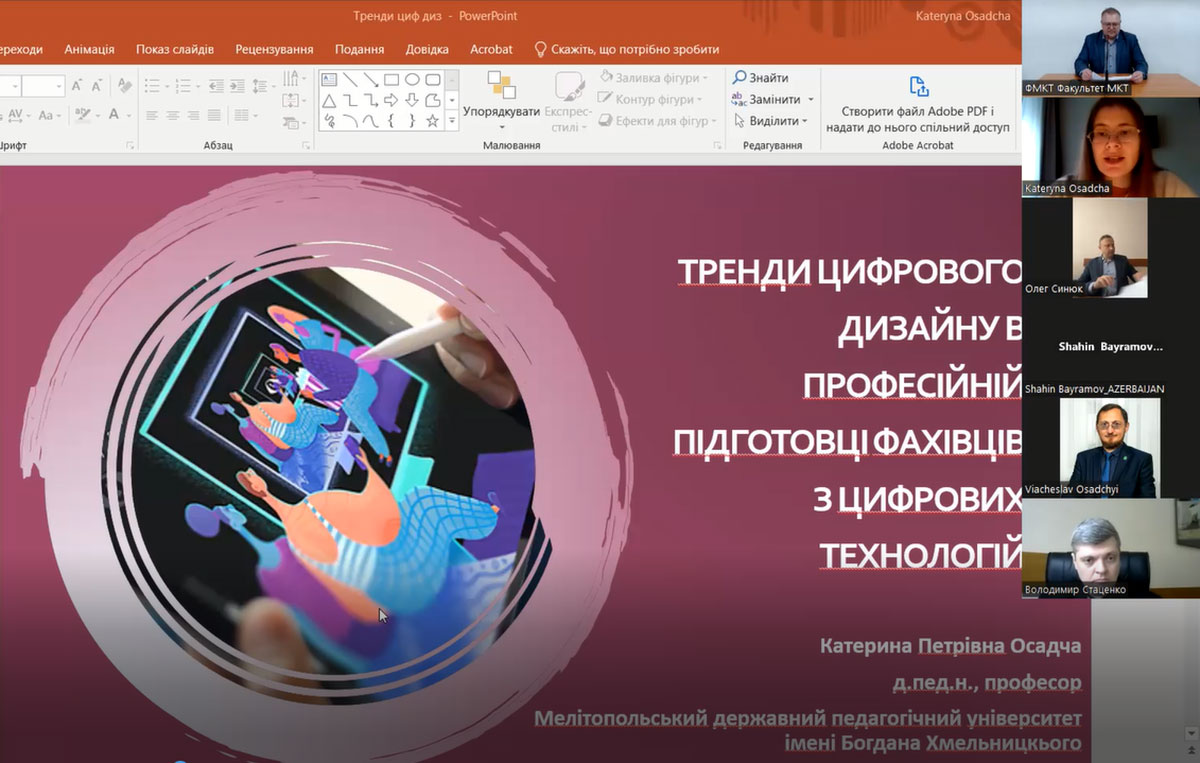Image resolution: width=1200 pixels, height=763 pixels.
Task: Select the Viacheslav Osadchyi video thumbnail
Action: (x=1110, y=447)
